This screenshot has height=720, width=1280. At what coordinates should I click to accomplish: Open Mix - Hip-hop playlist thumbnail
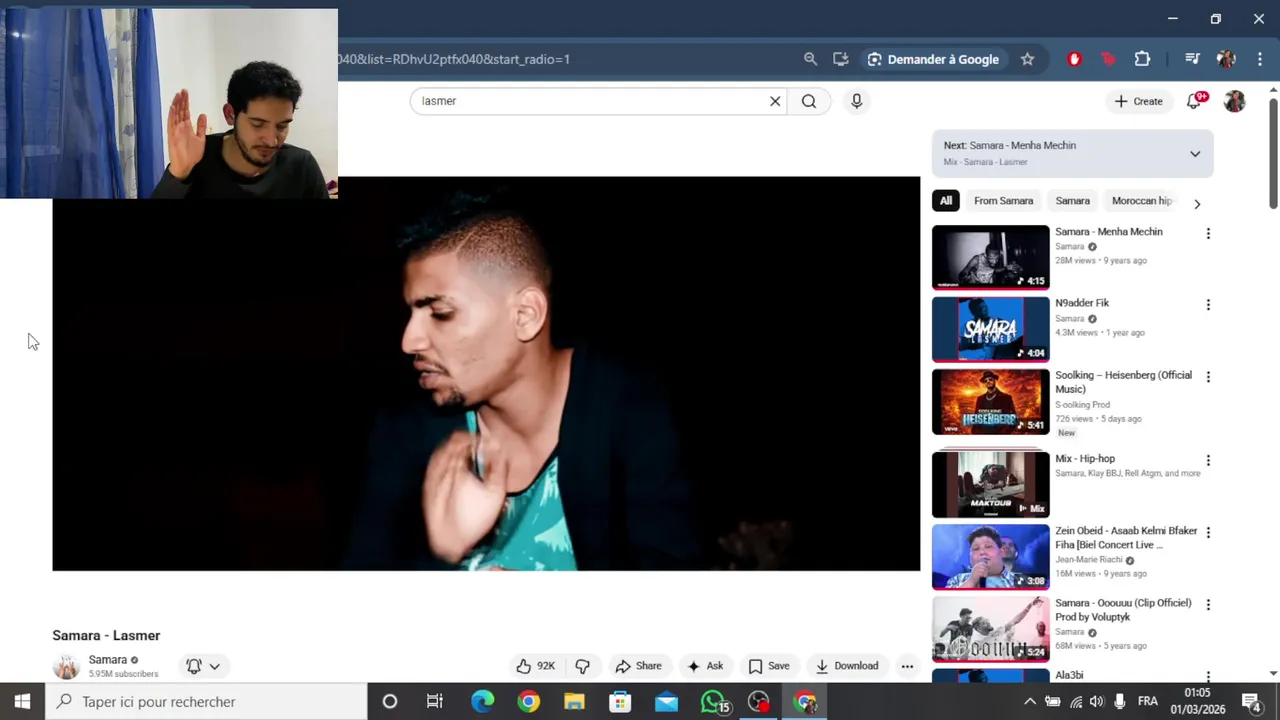tap(991, 485)
